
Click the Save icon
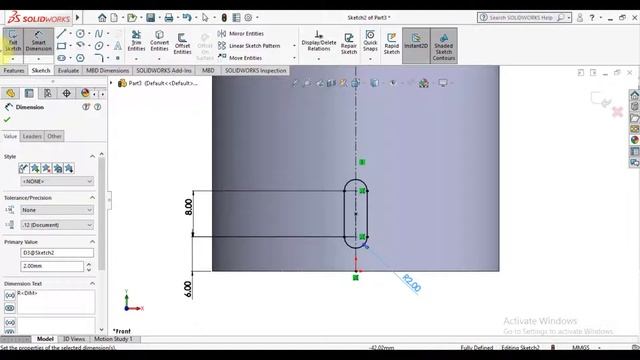[151, 18]
